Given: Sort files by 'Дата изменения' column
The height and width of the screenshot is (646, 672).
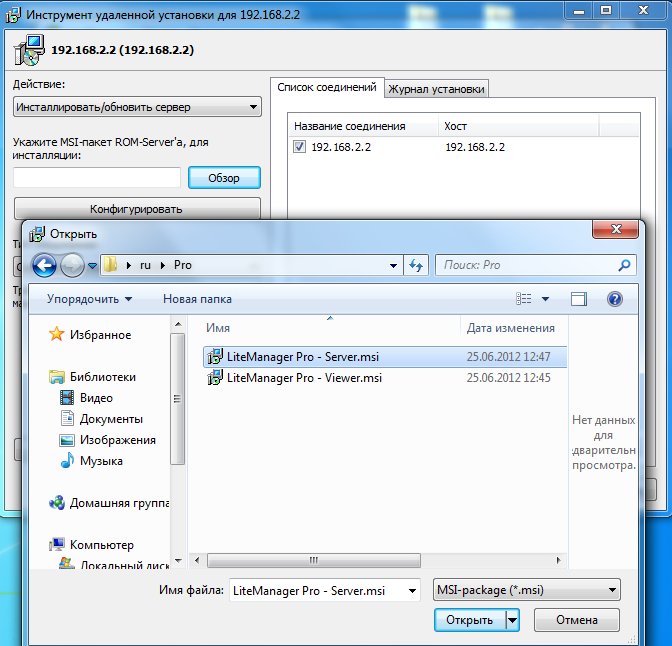Looking at the screenshot, I should tap(514, 328).
